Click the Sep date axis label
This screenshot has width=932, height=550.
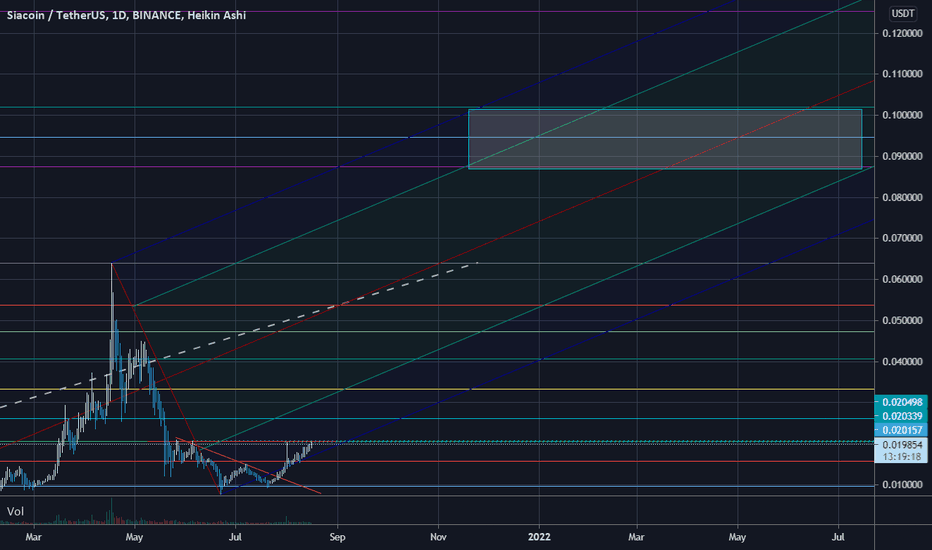tap(337, 537)
